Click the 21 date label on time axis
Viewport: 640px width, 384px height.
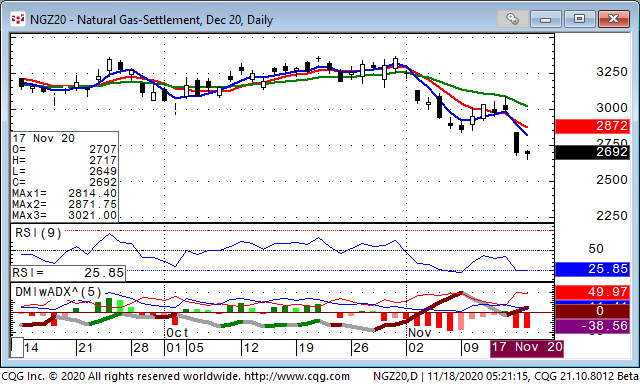click(86, 348)
